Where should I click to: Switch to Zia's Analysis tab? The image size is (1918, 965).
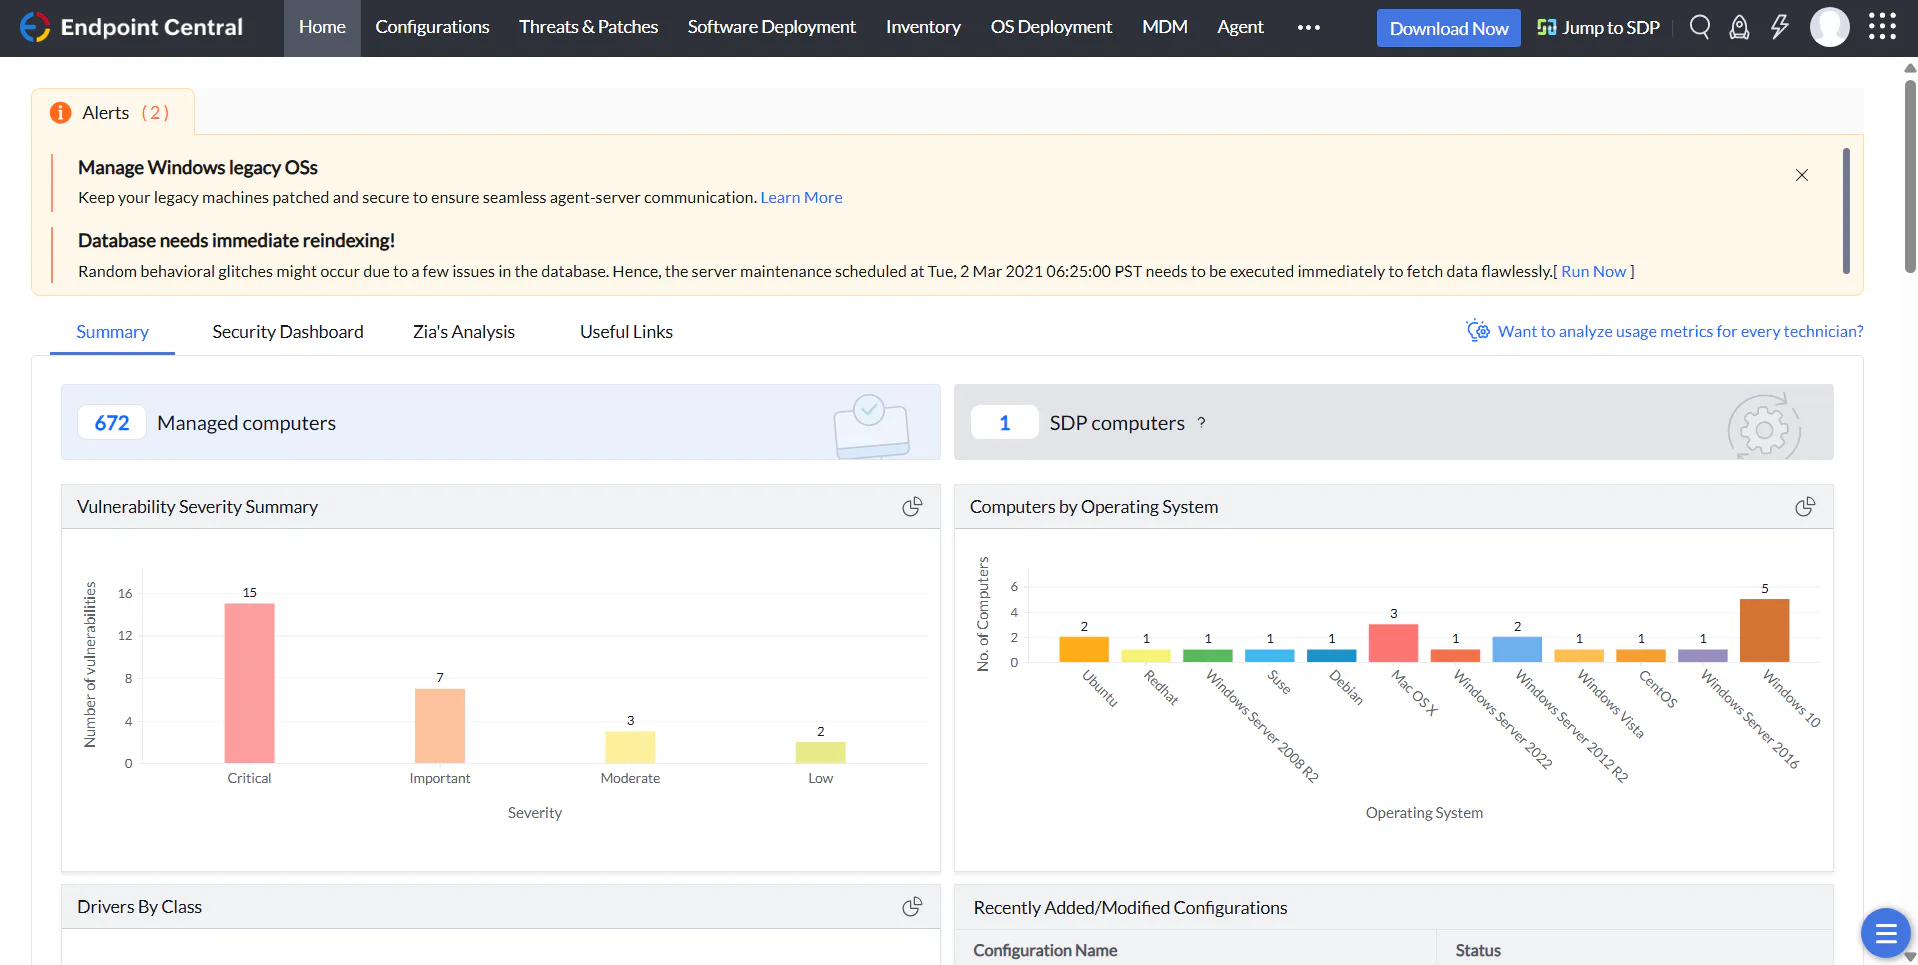coord(464,332)
